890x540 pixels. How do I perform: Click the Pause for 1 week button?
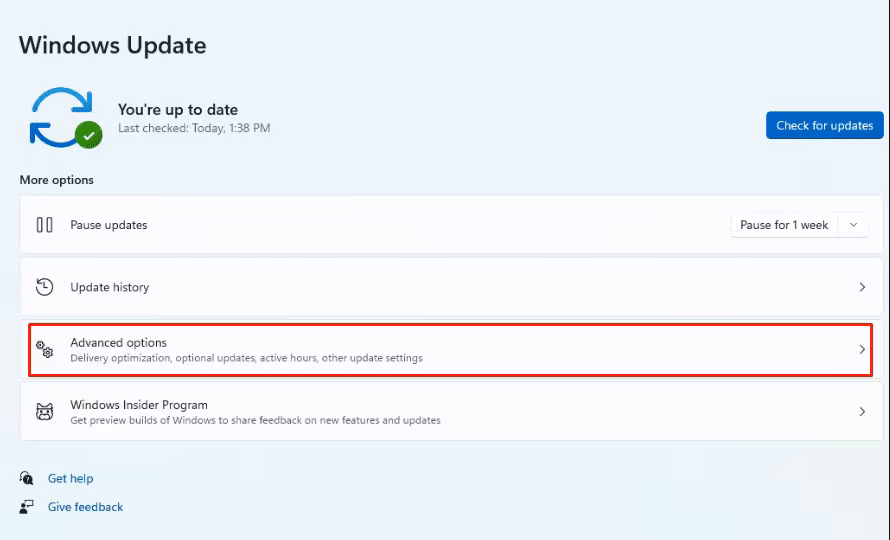[x=784, y=225]
